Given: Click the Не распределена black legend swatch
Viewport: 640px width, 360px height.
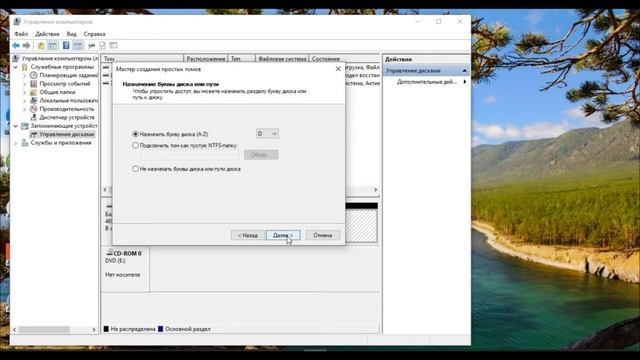Looking at the screenshot, I should [106, 329].
